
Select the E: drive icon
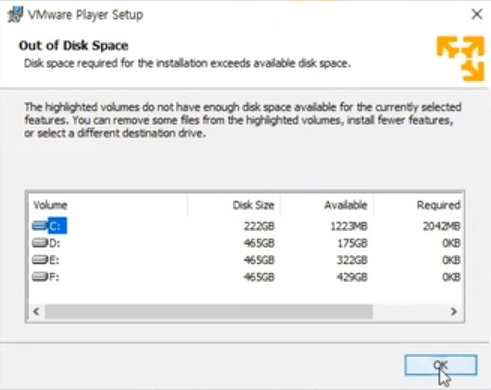pyautogui.click(x=40, y=260)
